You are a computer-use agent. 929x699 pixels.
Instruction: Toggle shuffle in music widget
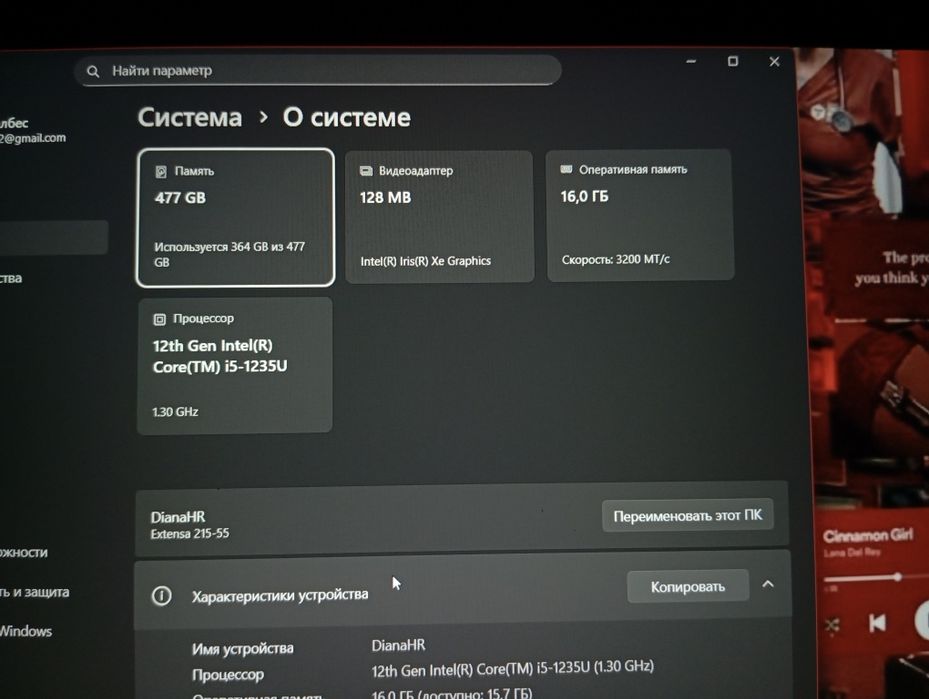(832, 625)
